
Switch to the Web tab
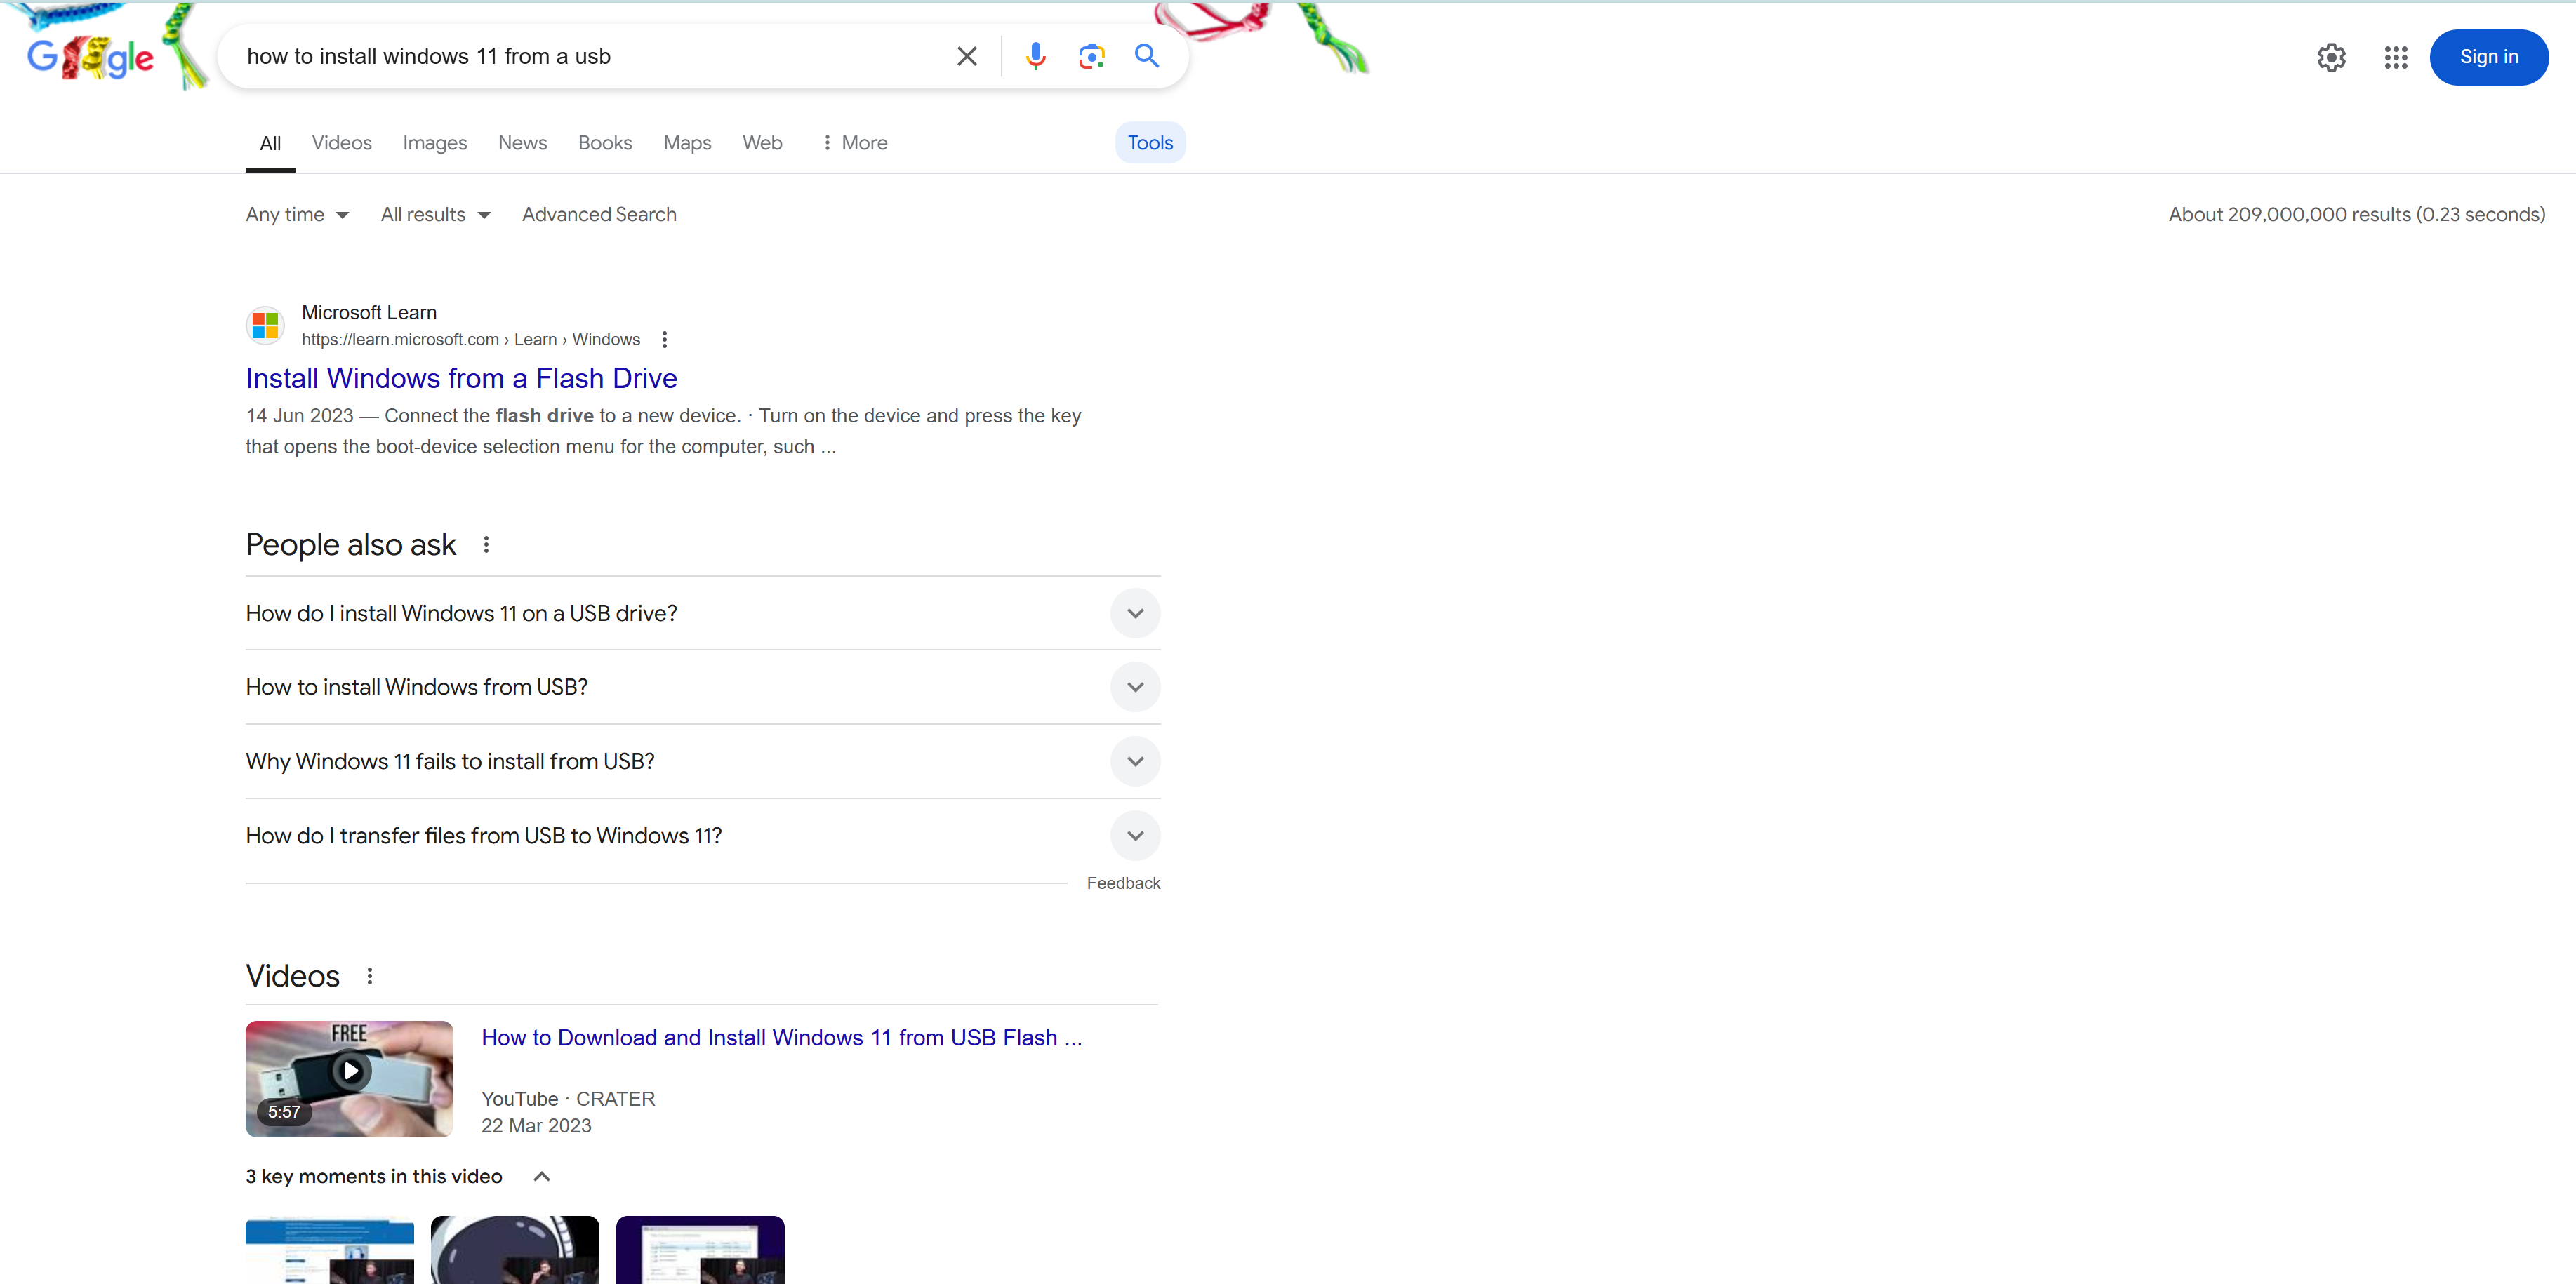pyautogui.click(x=762, y=143)
